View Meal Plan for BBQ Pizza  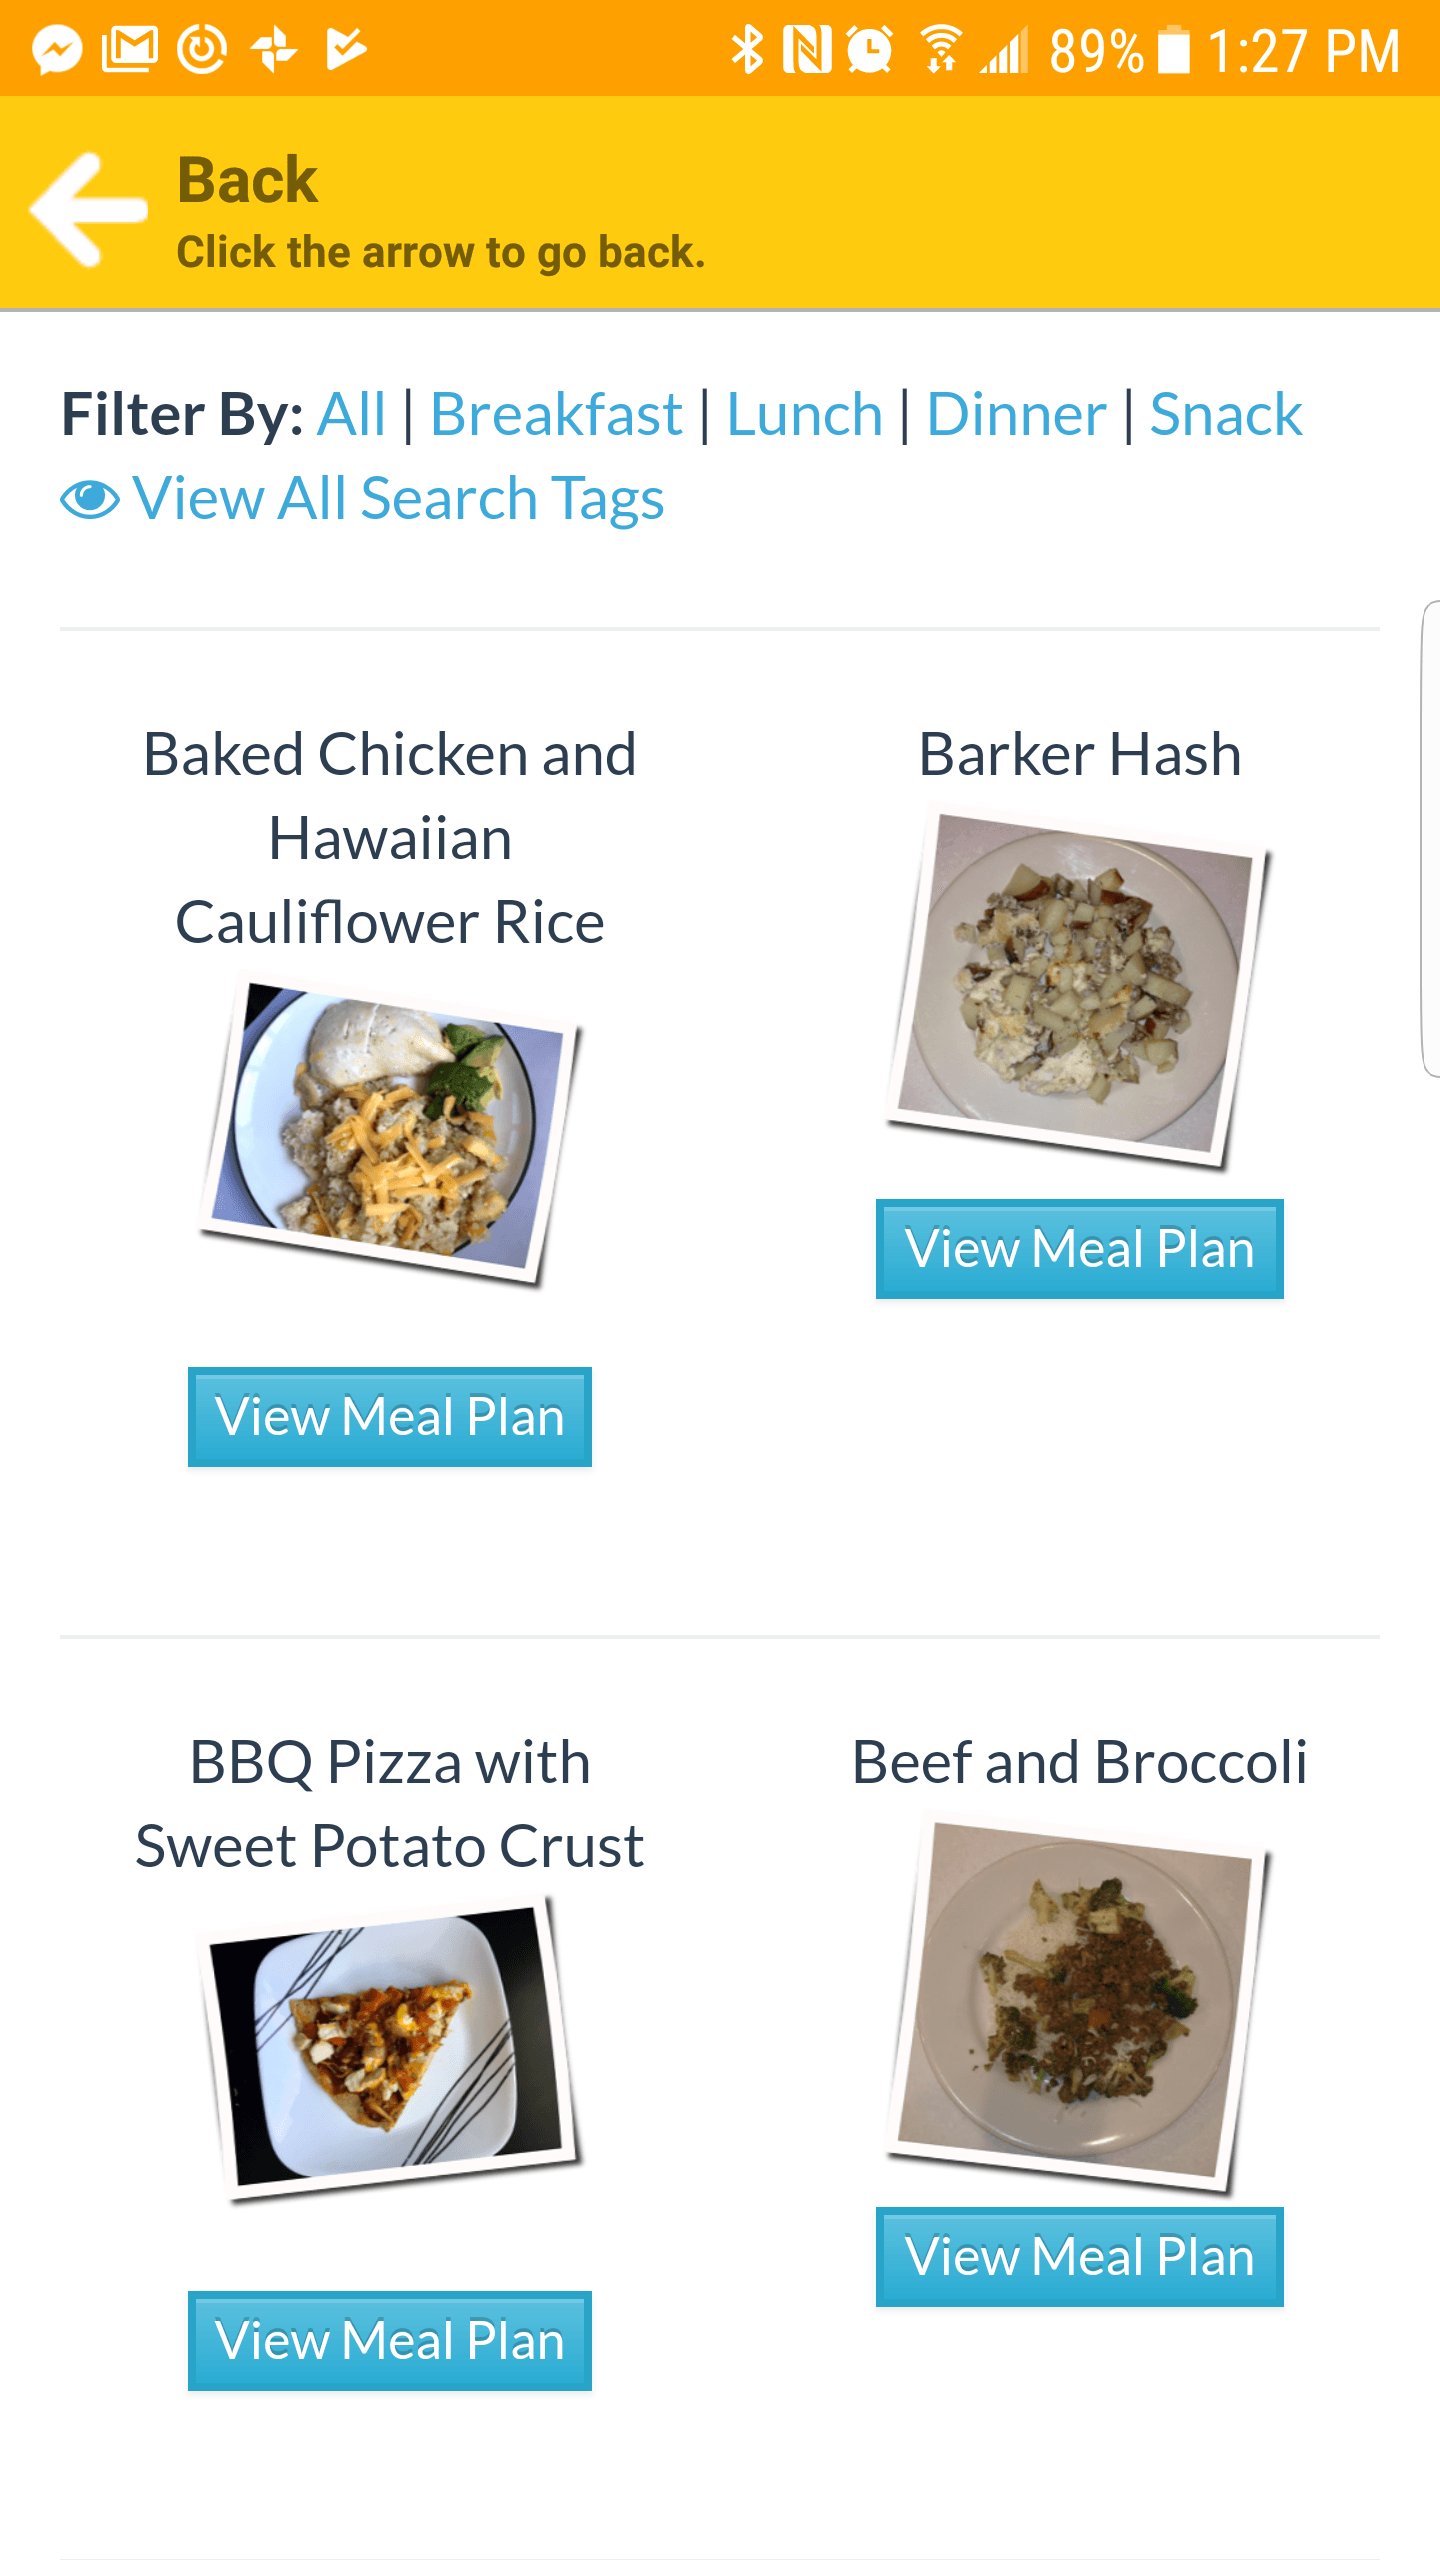tap(390, 2340)
